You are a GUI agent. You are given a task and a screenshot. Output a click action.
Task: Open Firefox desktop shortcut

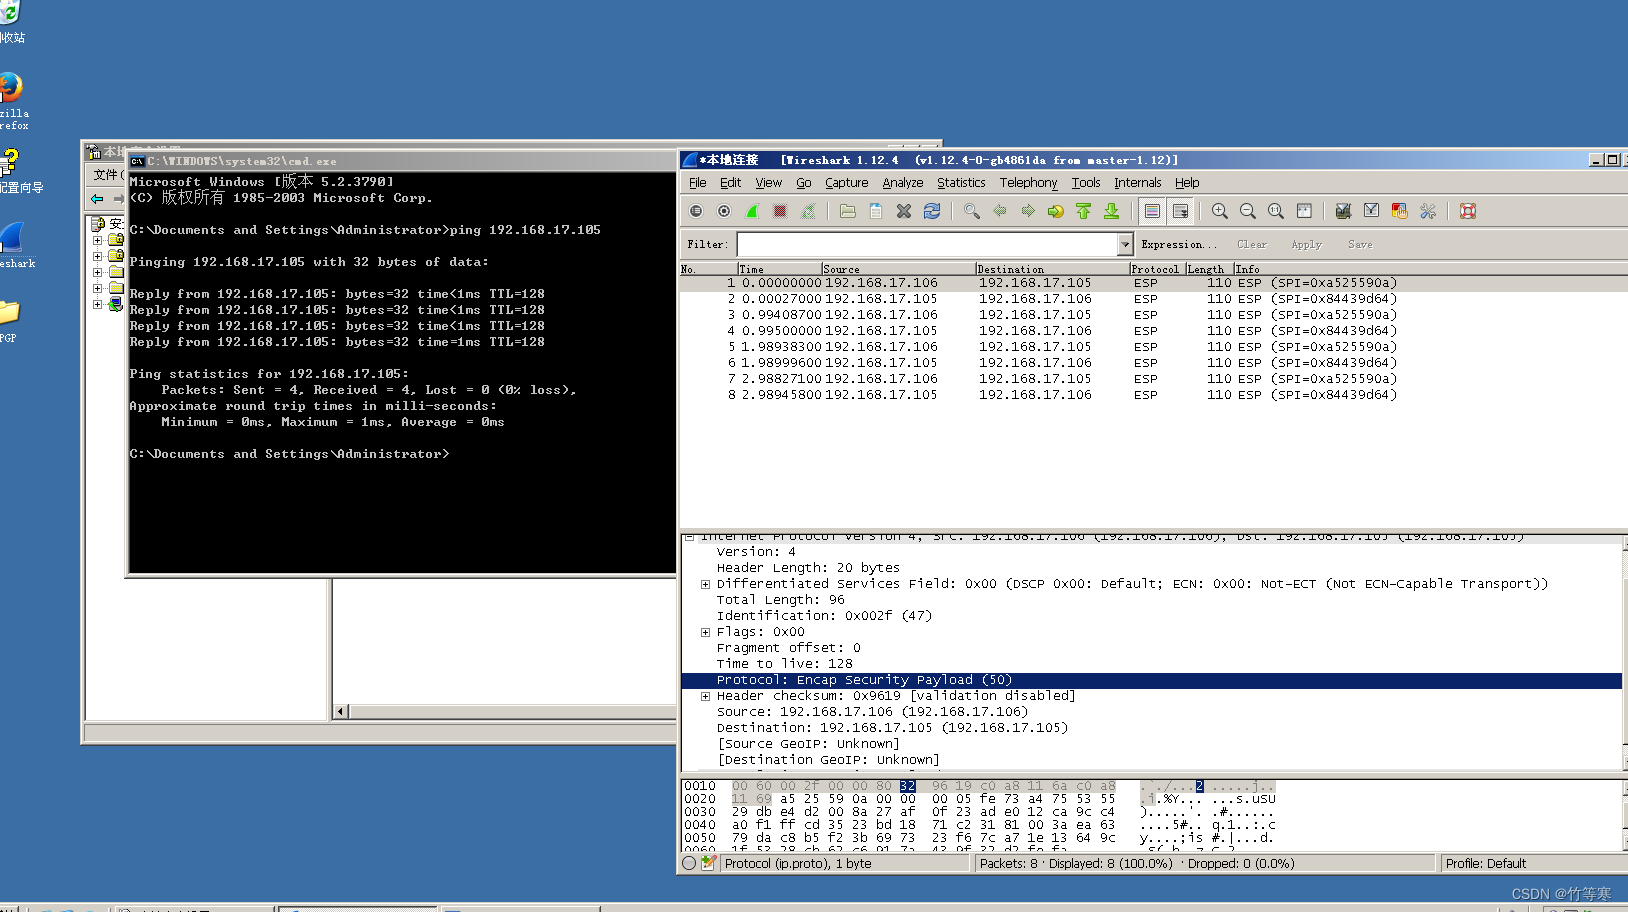pos(12,100)
